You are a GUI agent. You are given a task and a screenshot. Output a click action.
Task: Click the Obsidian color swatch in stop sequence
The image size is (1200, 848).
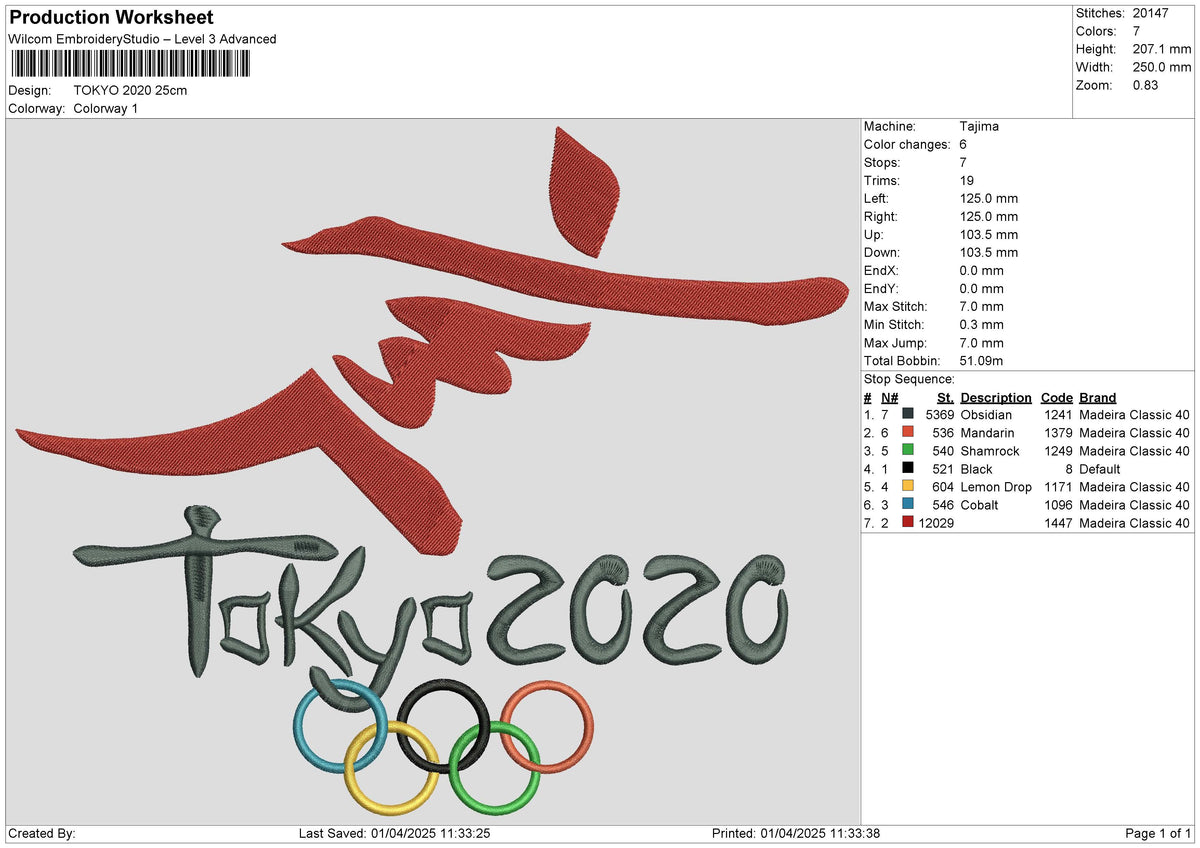908,415
